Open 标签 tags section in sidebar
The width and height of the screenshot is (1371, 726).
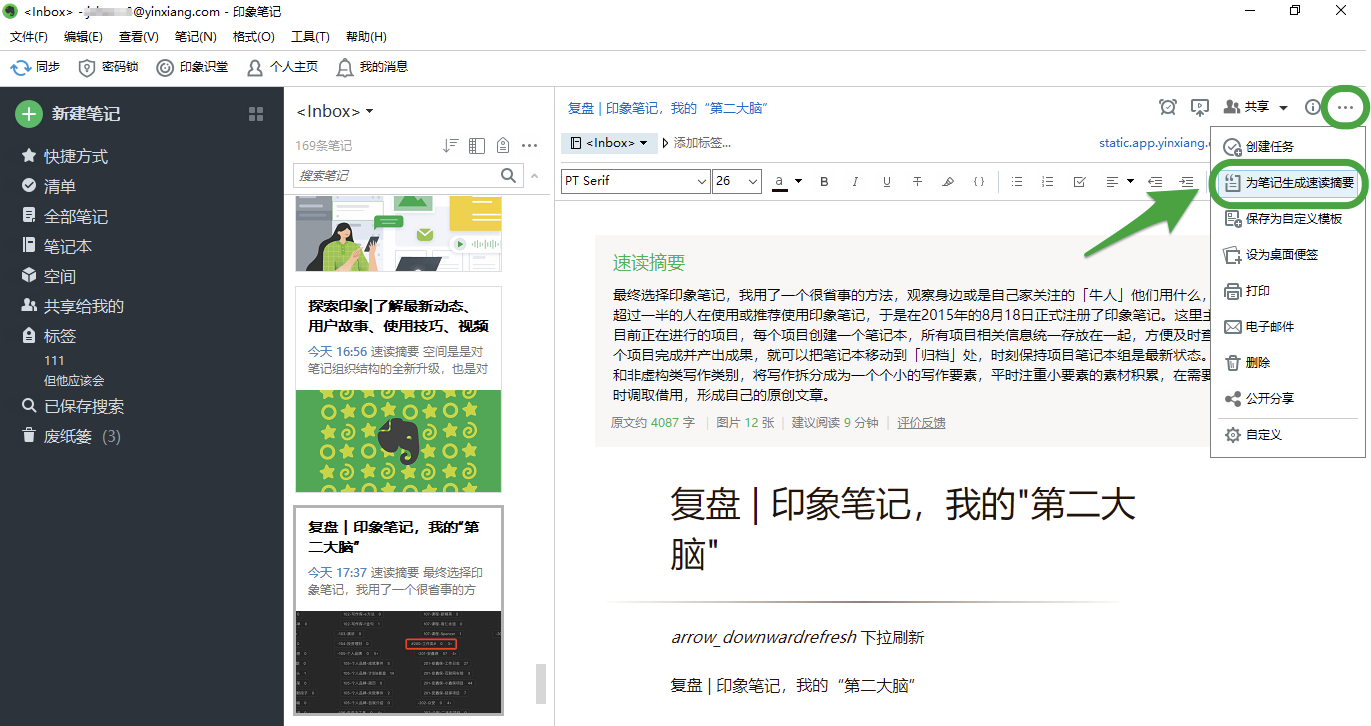click(49, 336)
